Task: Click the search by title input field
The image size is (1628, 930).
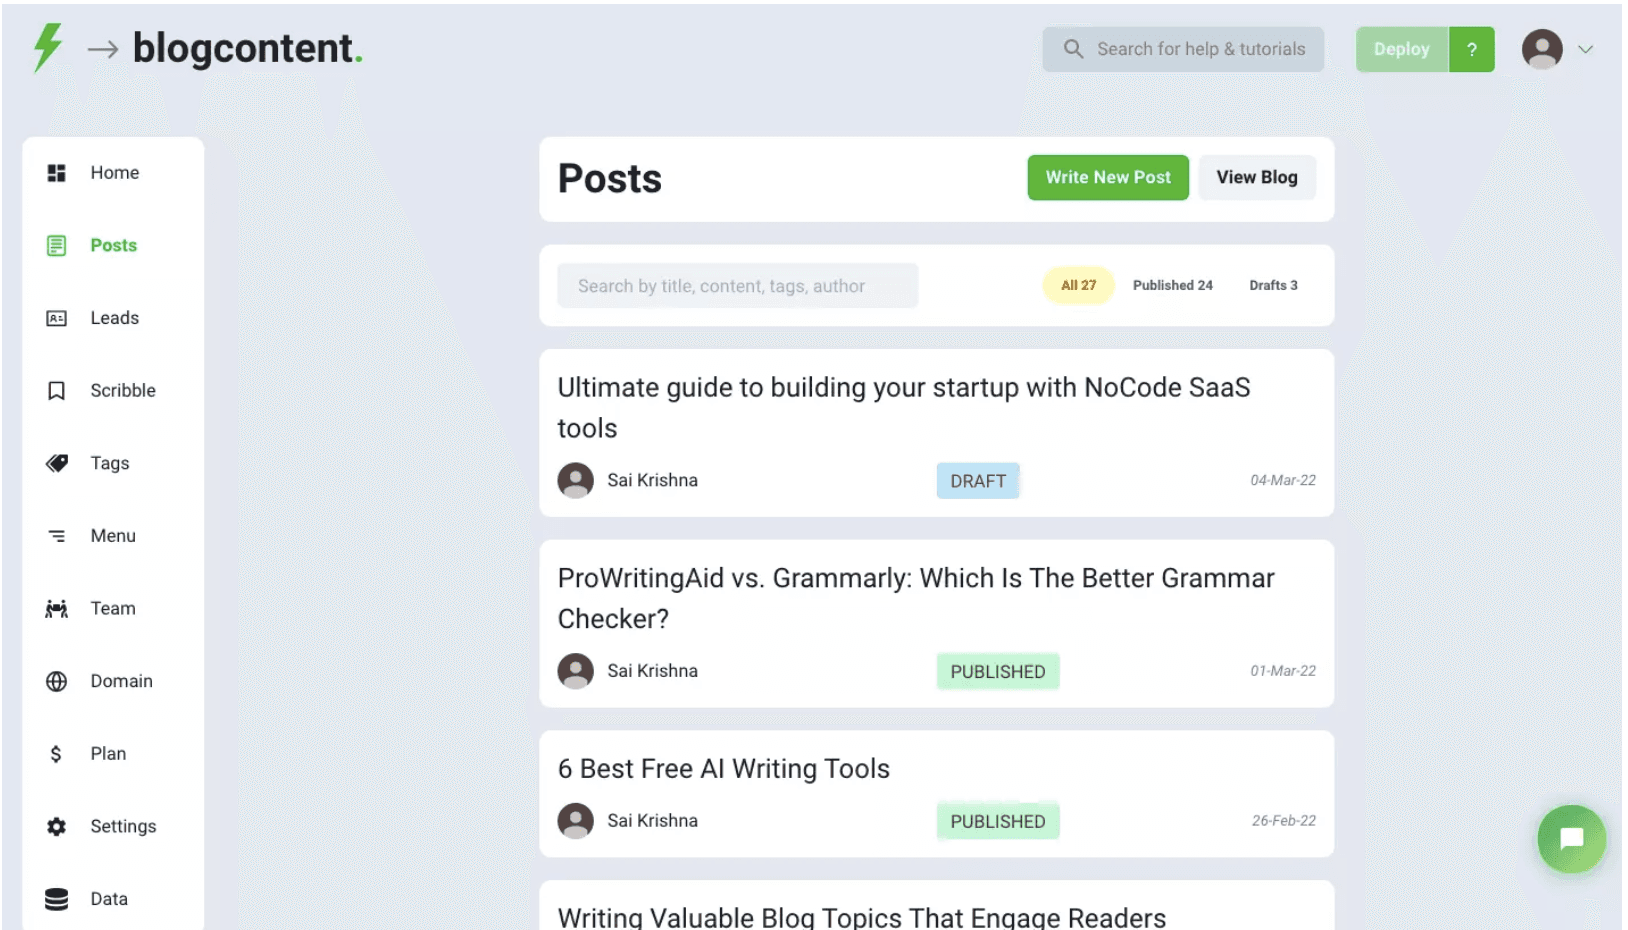Action: point(737,286)
